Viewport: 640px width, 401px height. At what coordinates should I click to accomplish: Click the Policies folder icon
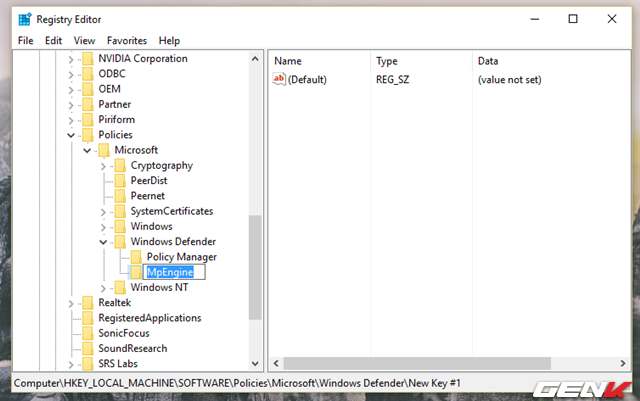[x=88, y=135]
